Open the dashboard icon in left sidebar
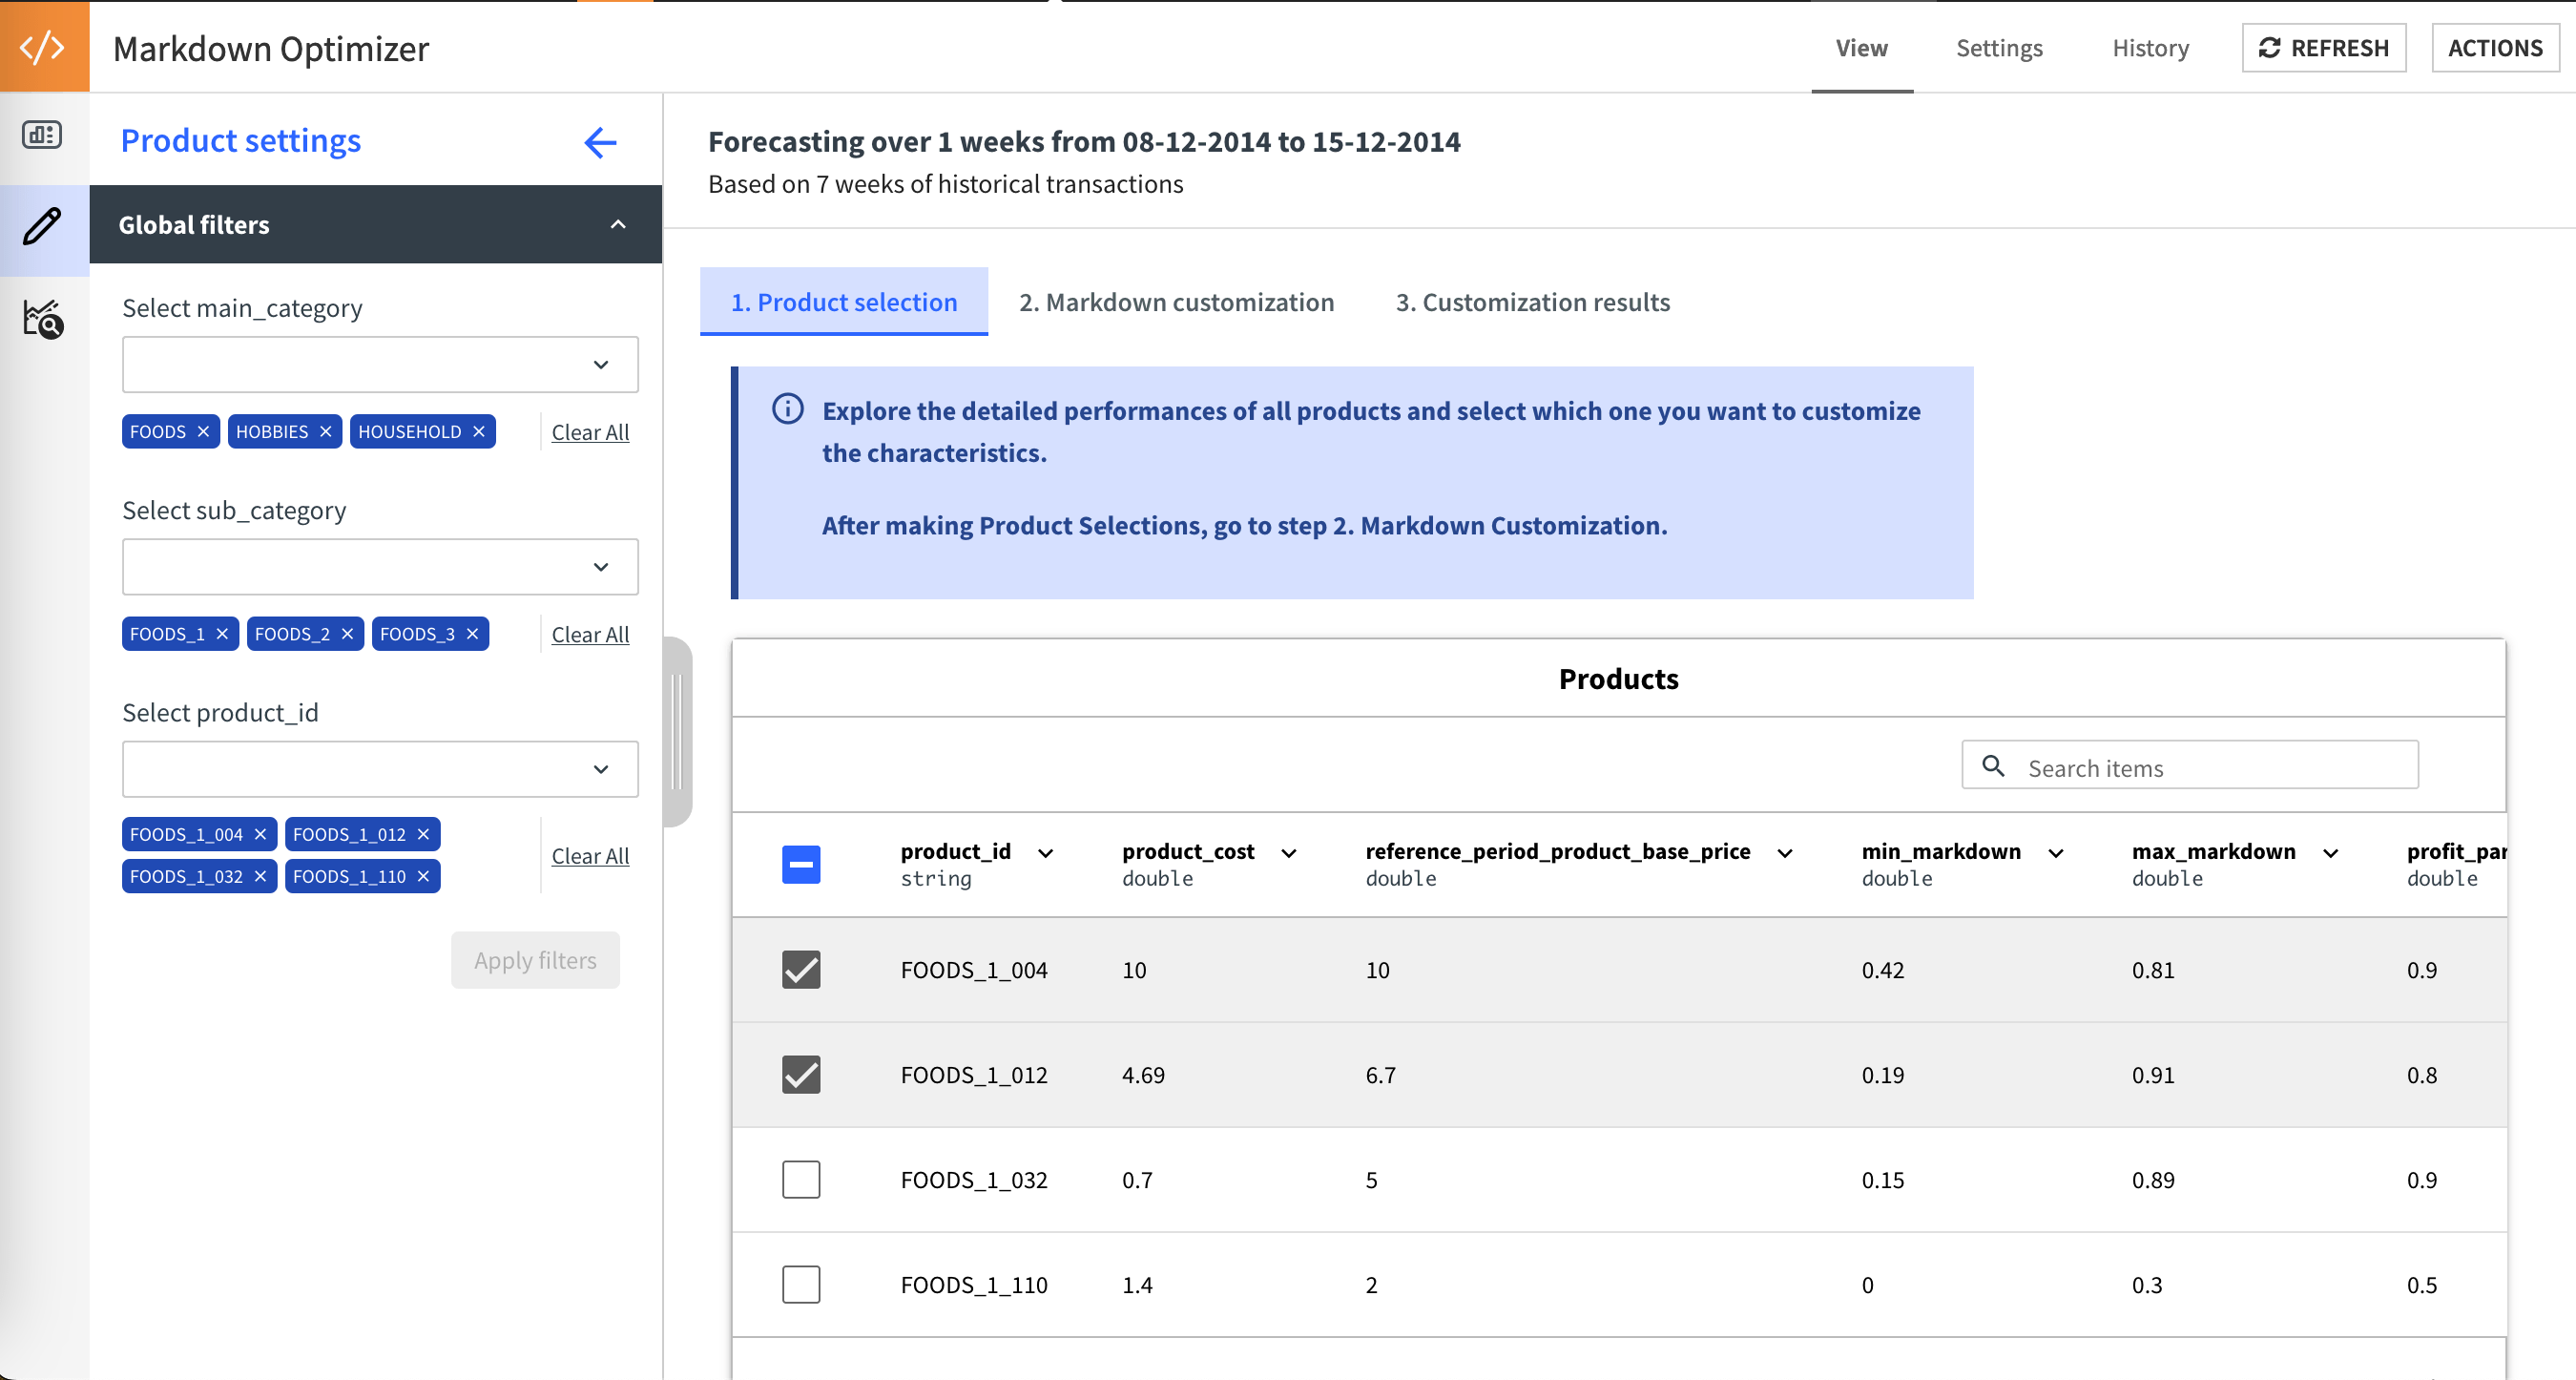The image size is (2576, 1380). point(43,135)
